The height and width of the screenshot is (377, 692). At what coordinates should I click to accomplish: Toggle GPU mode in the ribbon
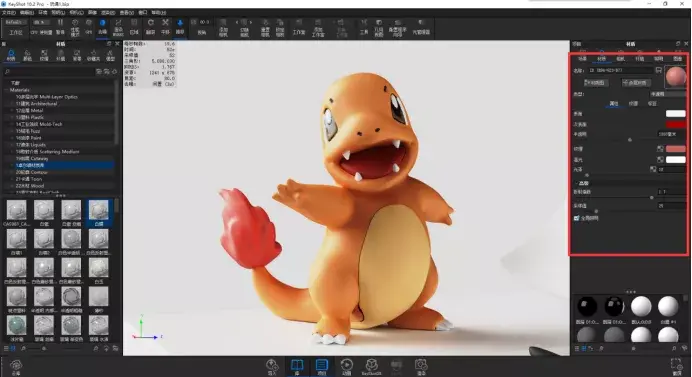coord(89,26)
